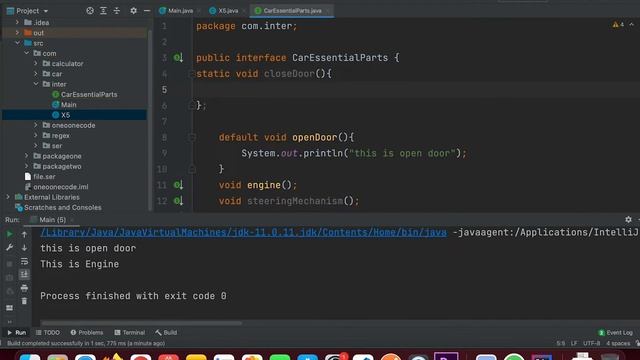The width and height of the screenshot is (640, 360).
Task: Open run configuration wrench icon
Action: (x=9, y=248)
